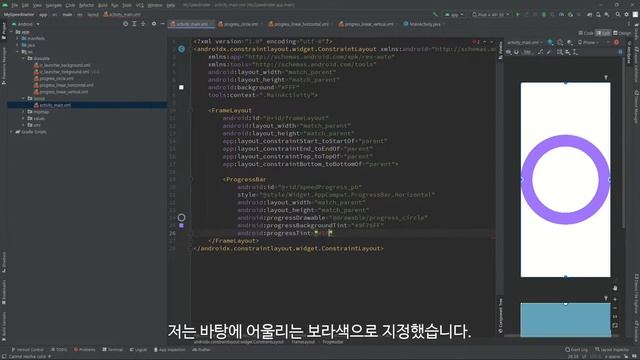Screen dimensions: 640x360
Task: Click the blue blueprint preview surface
Action: (x=565, y=320)
